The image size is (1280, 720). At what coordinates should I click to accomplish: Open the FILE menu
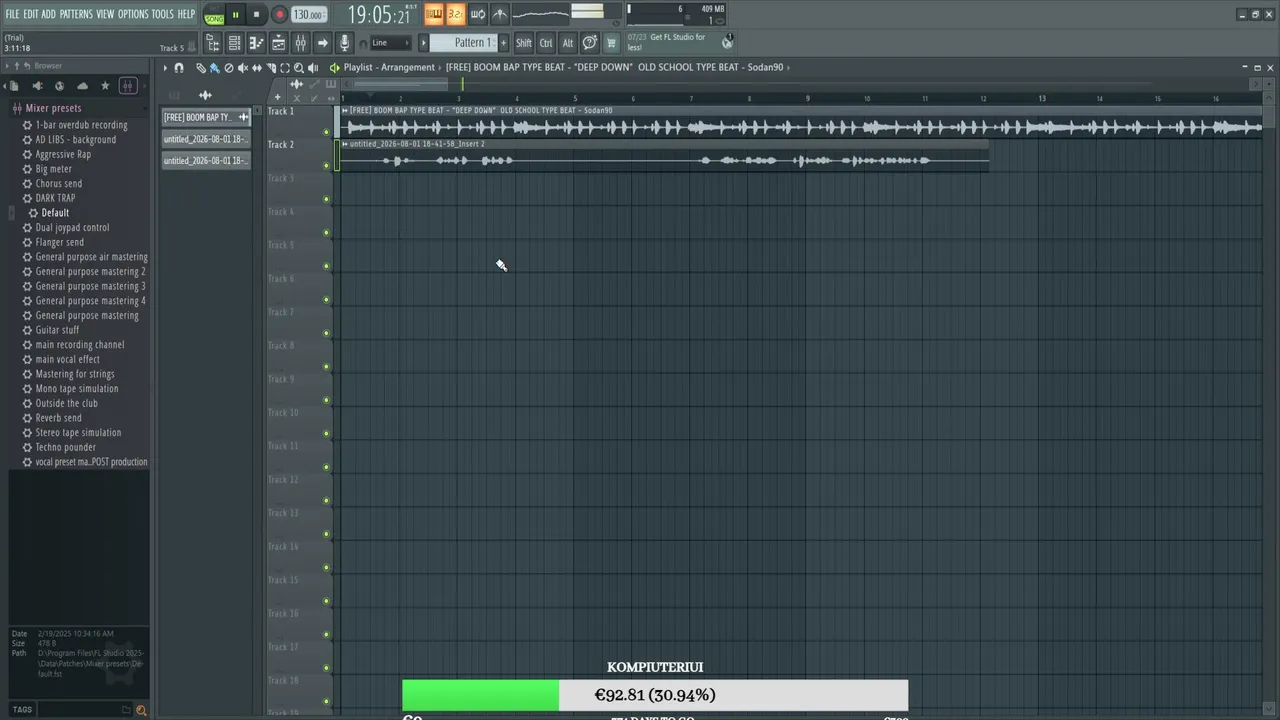(12, 14)
